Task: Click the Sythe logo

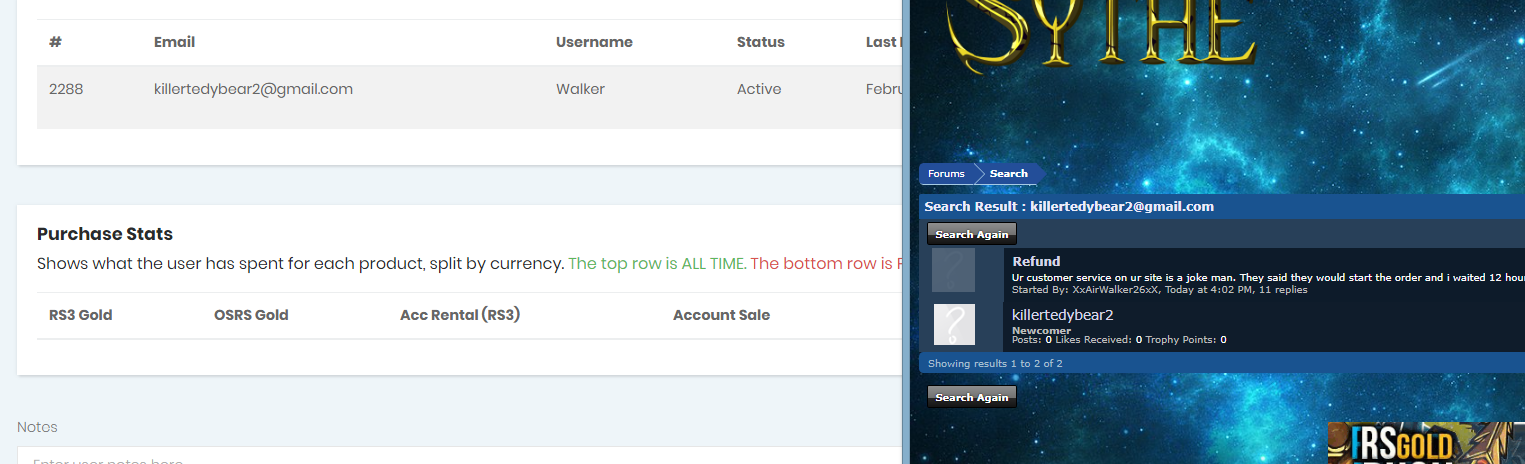Action: click(x=1103, y=35)
